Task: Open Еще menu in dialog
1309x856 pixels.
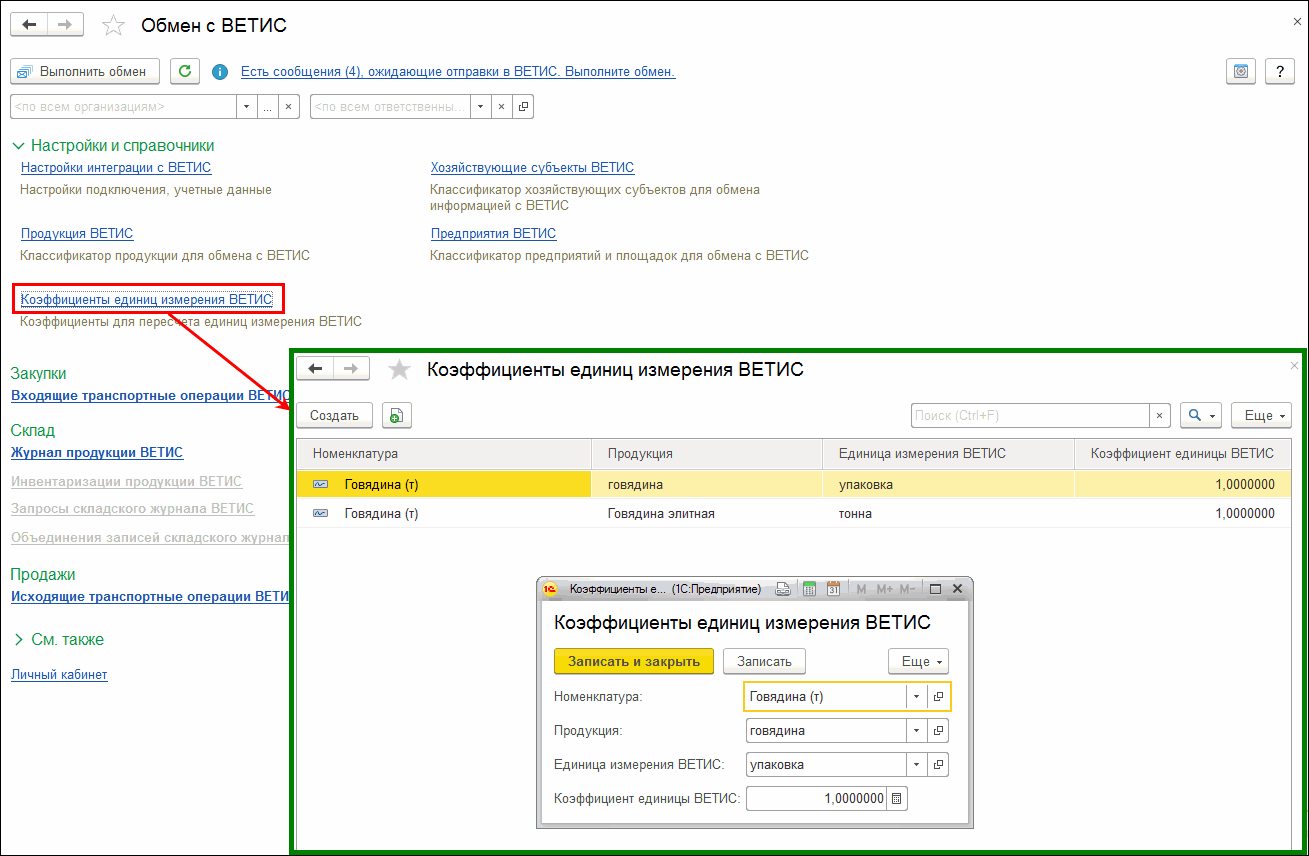Action: 918,661
